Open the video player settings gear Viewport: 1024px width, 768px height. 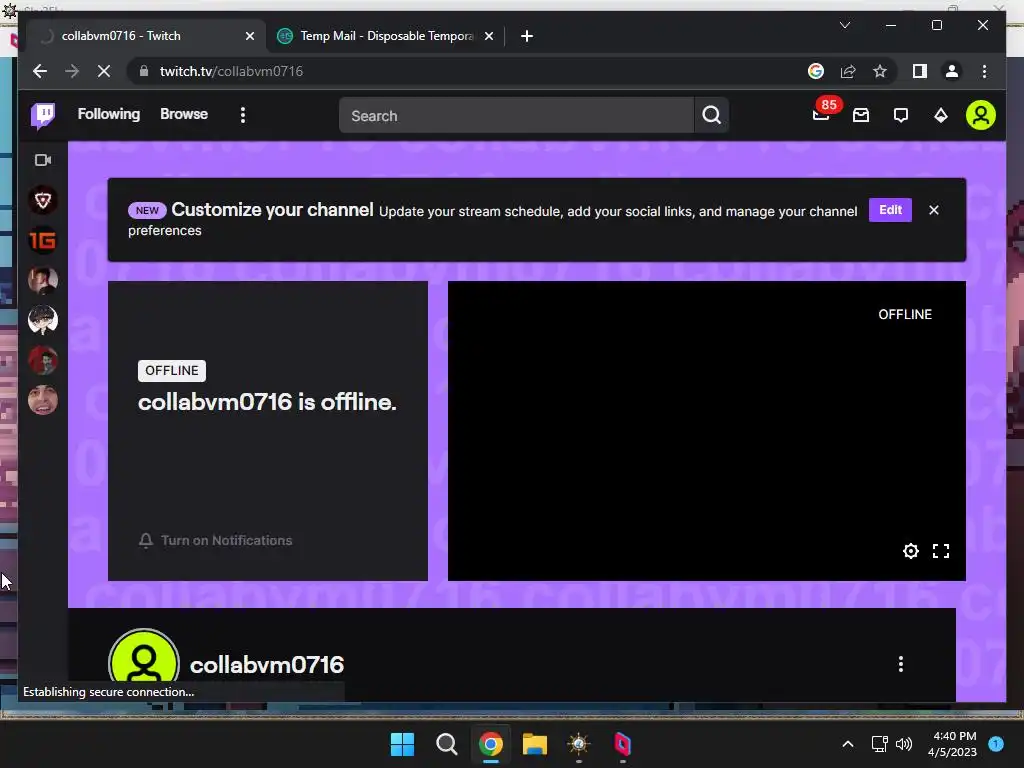[910, 551]
